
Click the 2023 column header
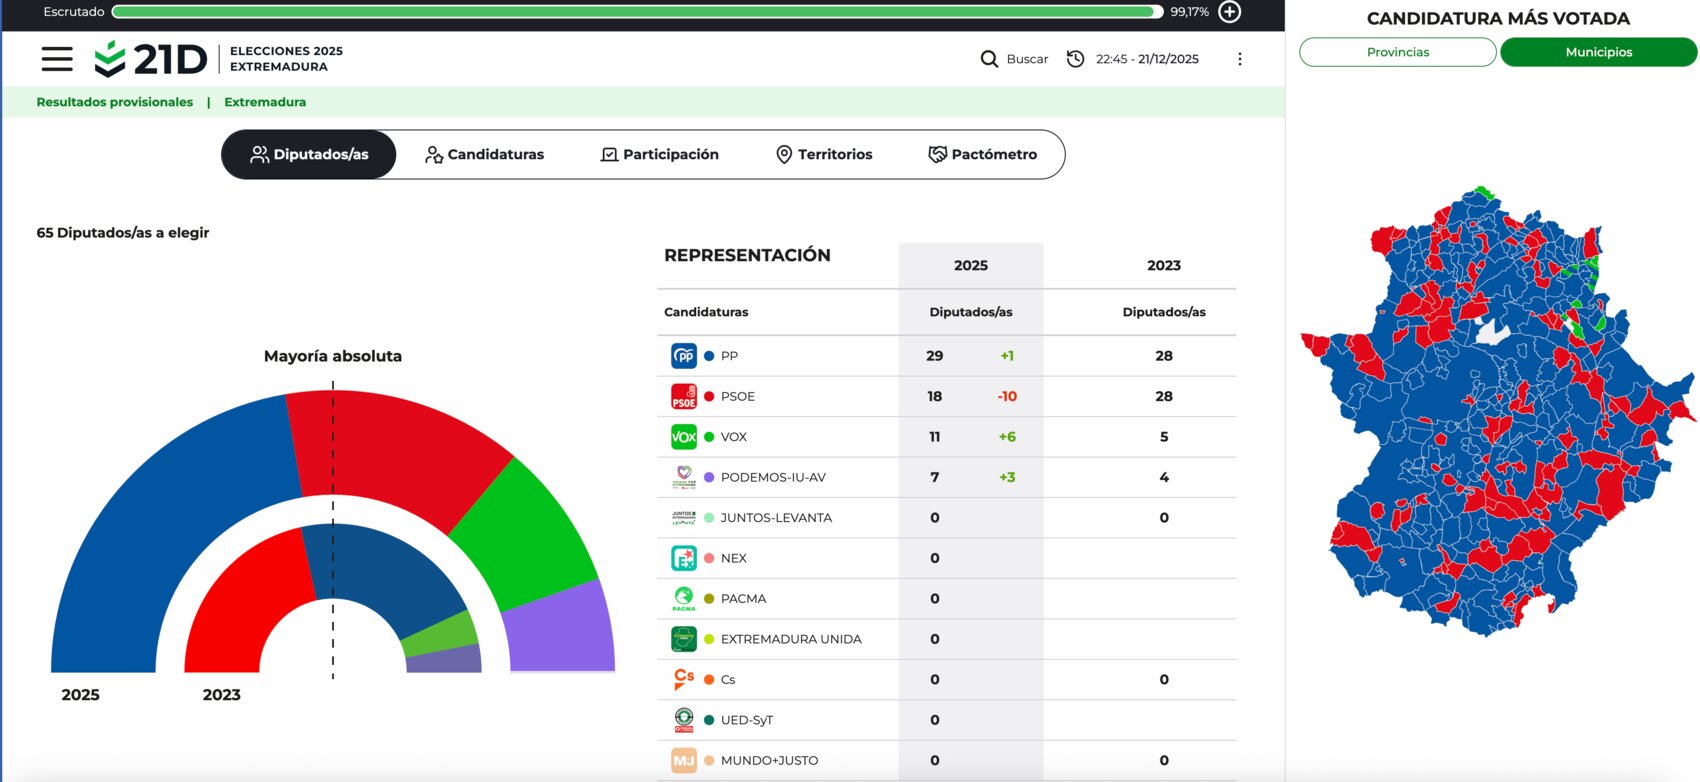click(x=1164, y=265)
